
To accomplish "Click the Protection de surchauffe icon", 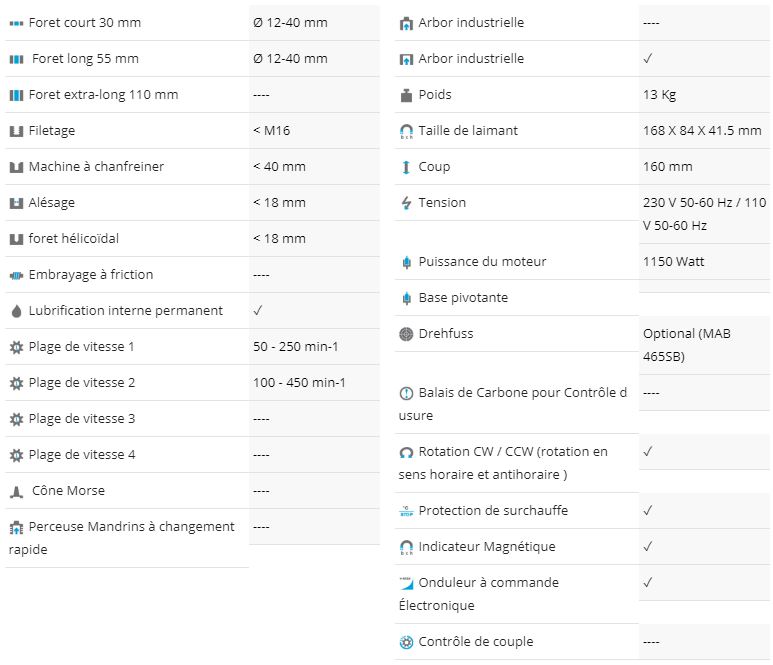I will coord(406,511).
